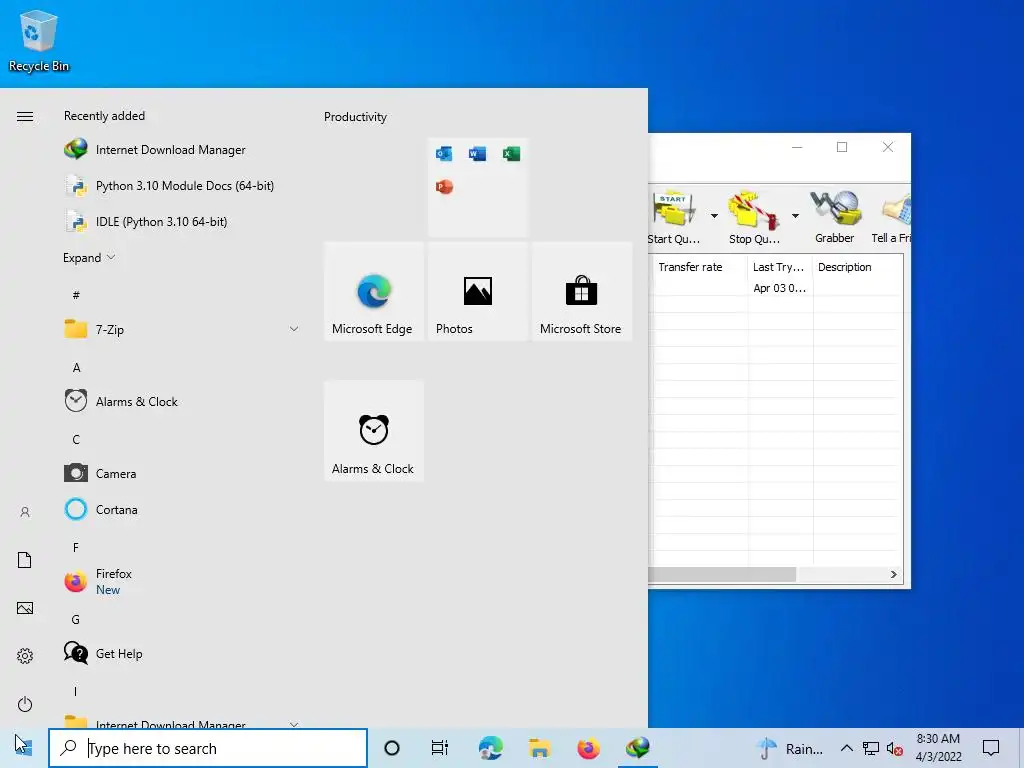1024x768 pixels.
Task: Click the Grabber tool in IDM
Action: click(835, 217)
